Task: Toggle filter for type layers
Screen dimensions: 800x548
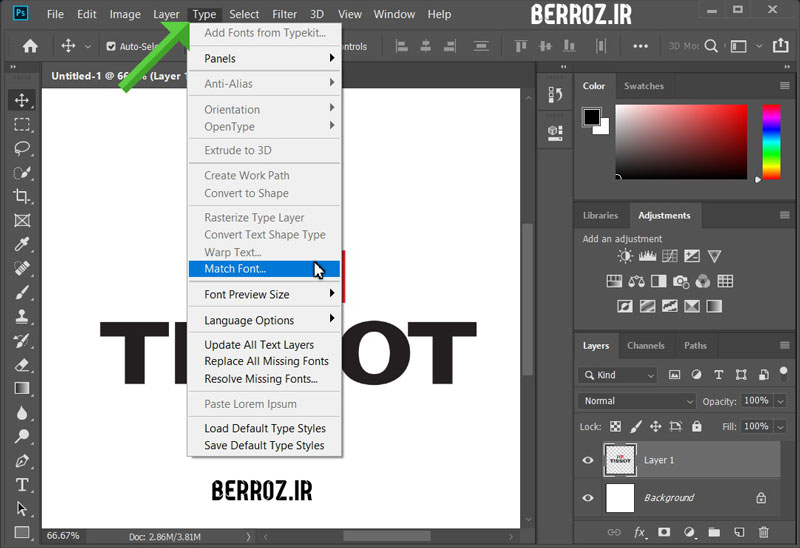Action: click(718, 375)
